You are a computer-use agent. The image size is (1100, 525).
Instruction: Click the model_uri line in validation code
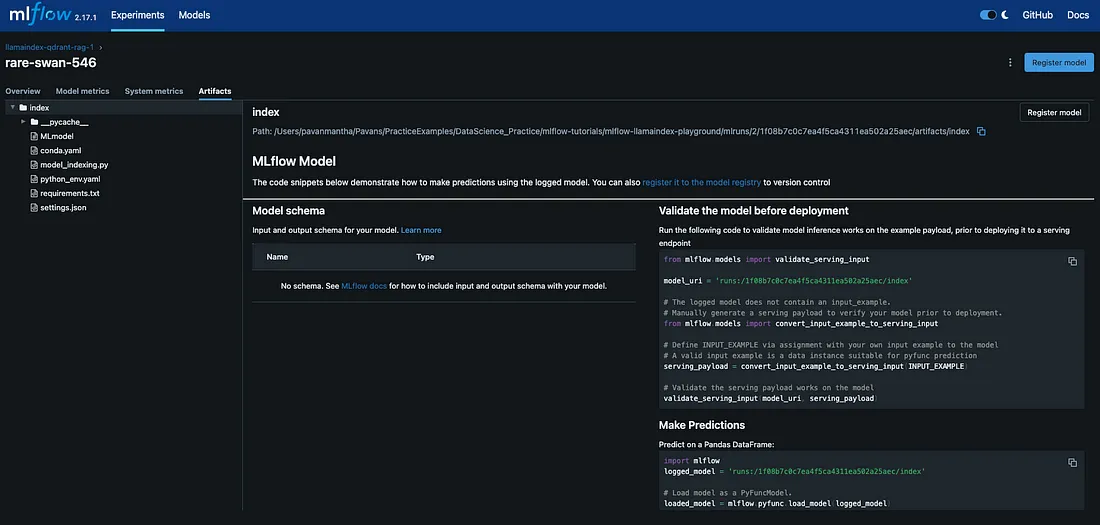(x=787, y=281)
